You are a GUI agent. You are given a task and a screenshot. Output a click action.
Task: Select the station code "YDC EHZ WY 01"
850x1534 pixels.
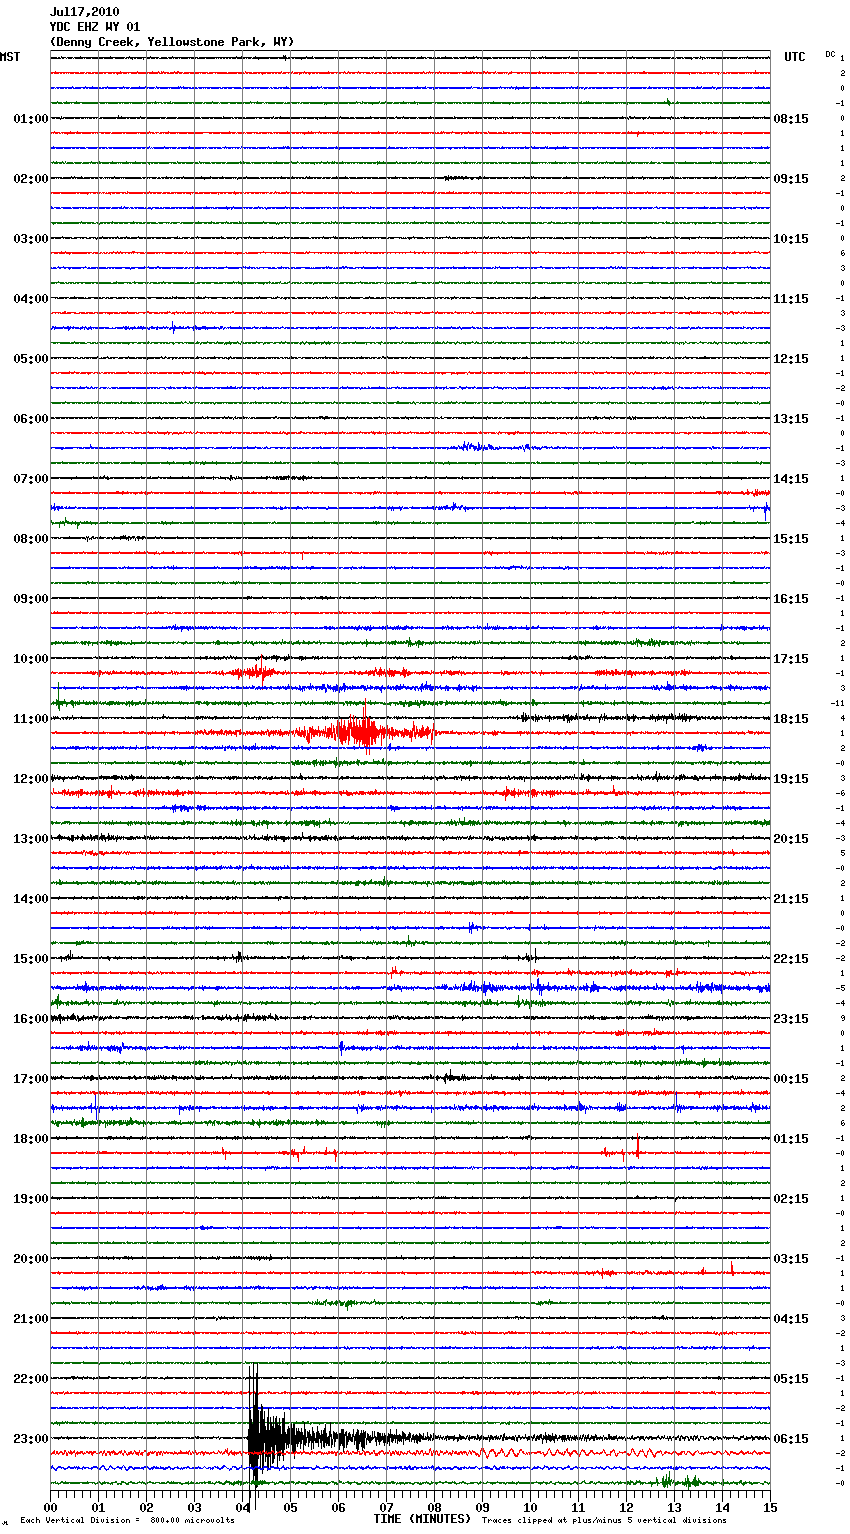click(95, 27)
